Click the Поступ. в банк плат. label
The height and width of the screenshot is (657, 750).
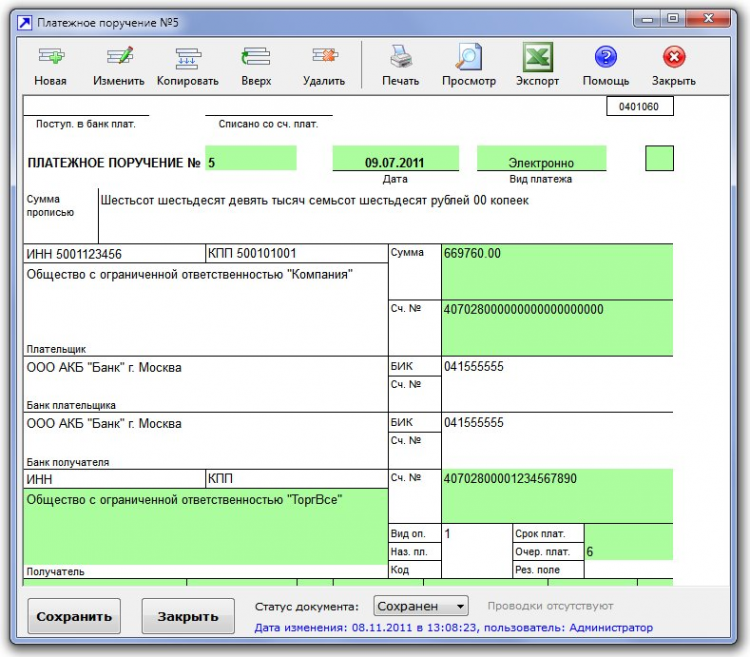coord(86,124)
